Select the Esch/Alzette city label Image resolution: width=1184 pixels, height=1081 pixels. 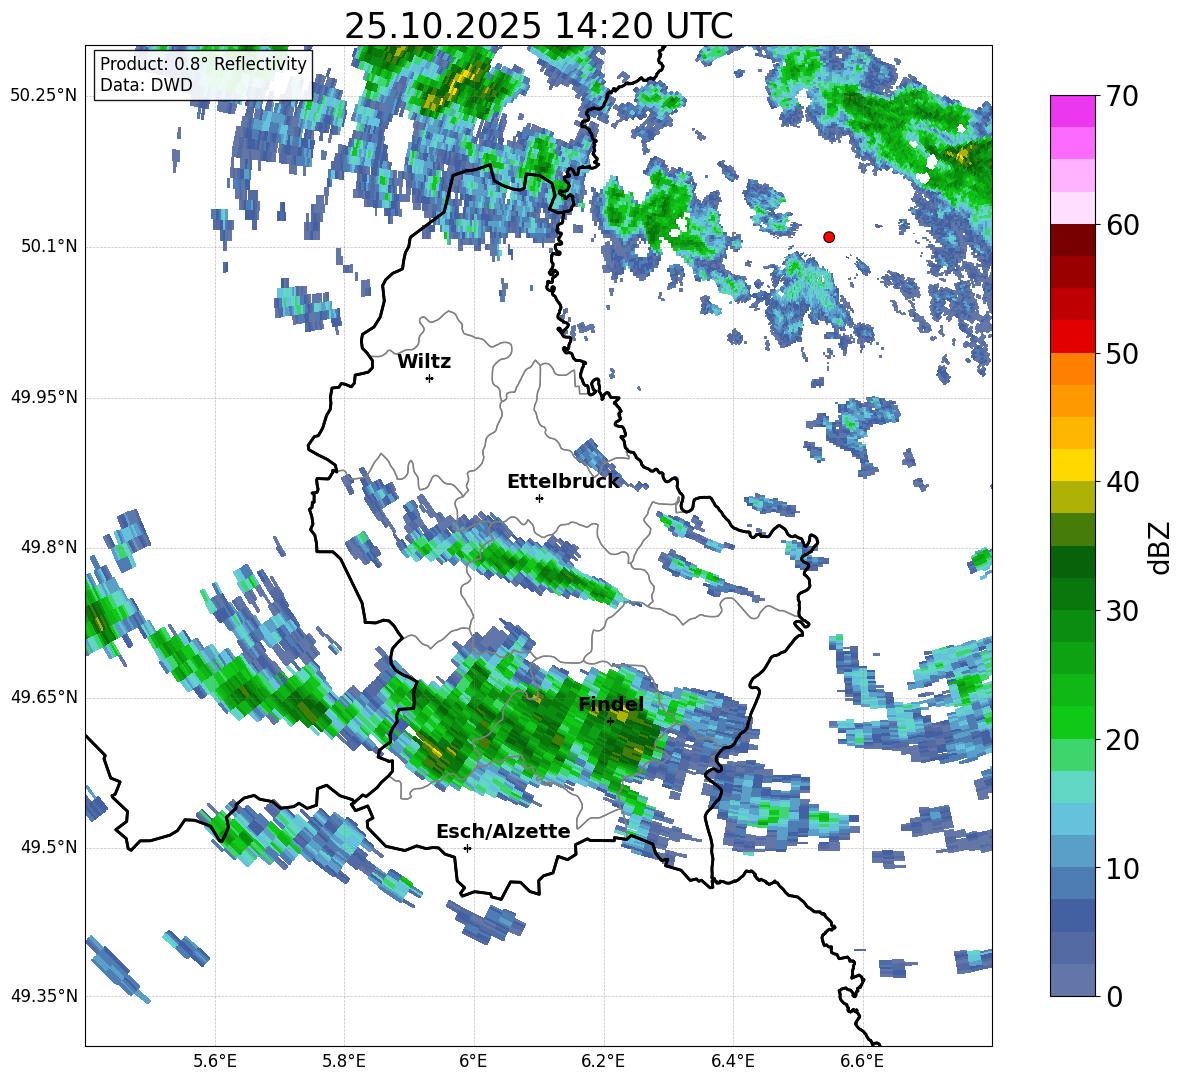point(503,831)
